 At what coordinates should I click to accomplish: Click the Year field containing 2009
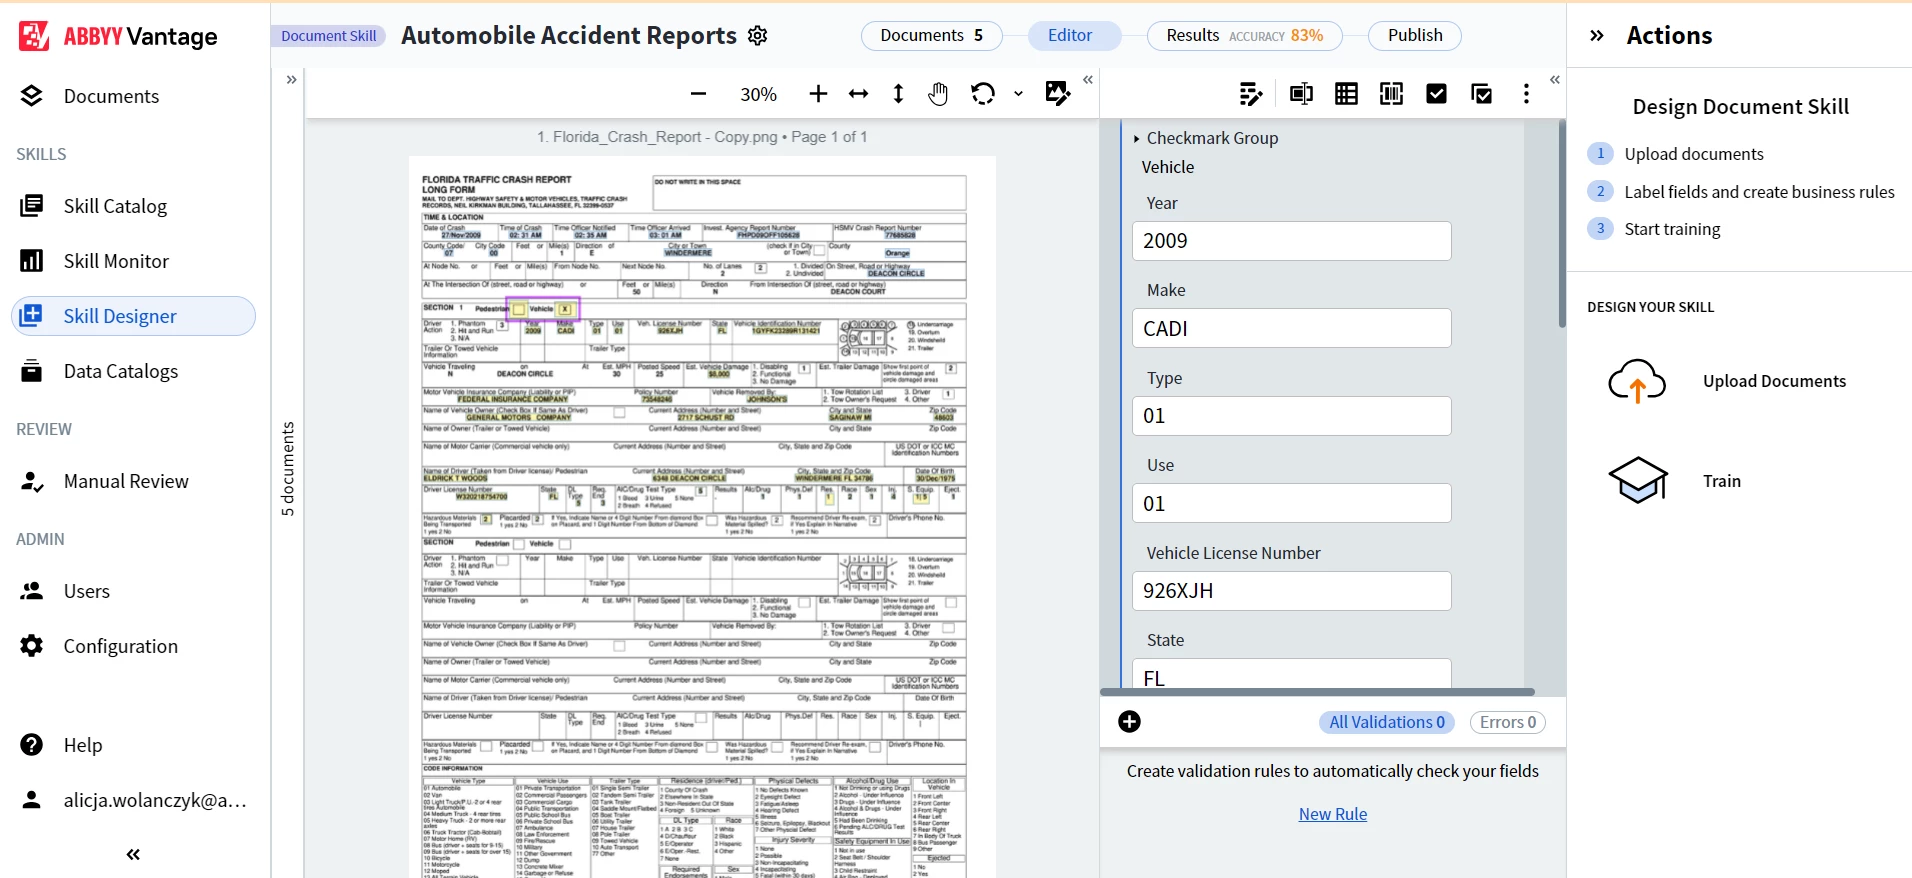tap(1291, 241)
